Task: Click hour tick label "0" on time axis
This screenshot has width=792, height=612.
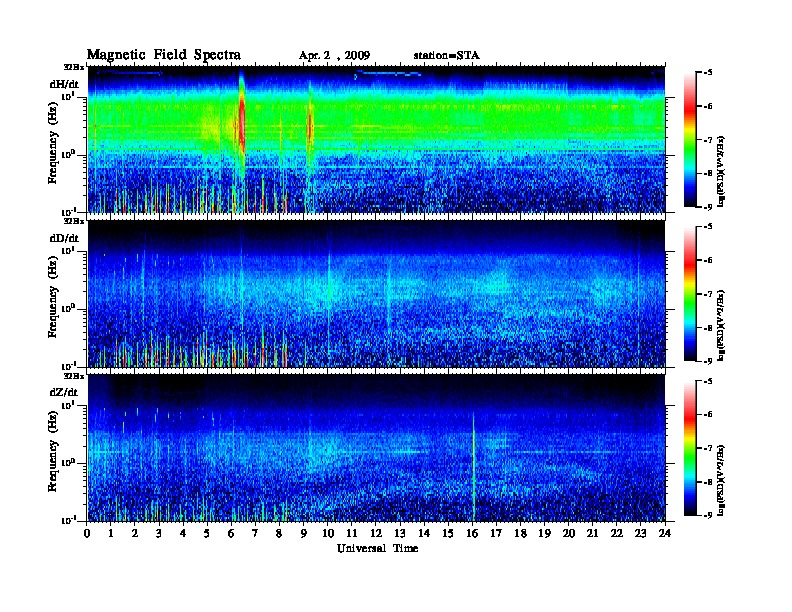Action: [x=87, y=533]
